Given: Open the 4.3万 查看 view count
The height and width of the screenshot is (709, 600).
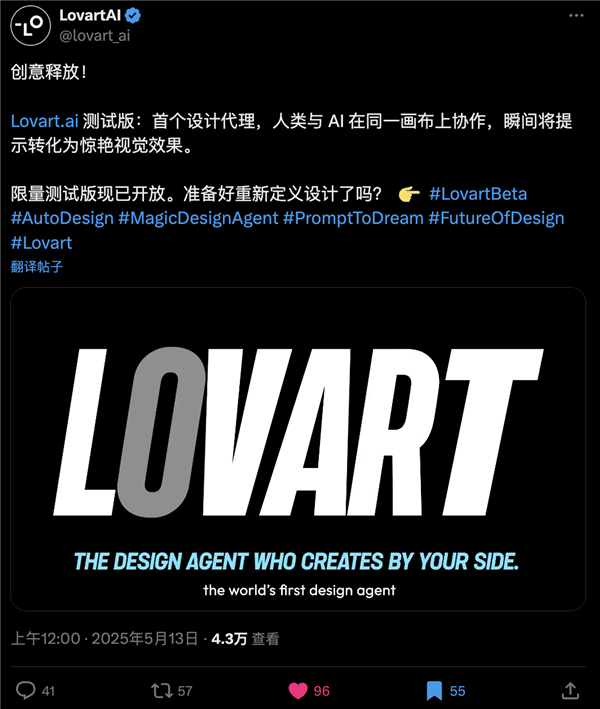Looking at the screenshot, I should coord(245,639).
